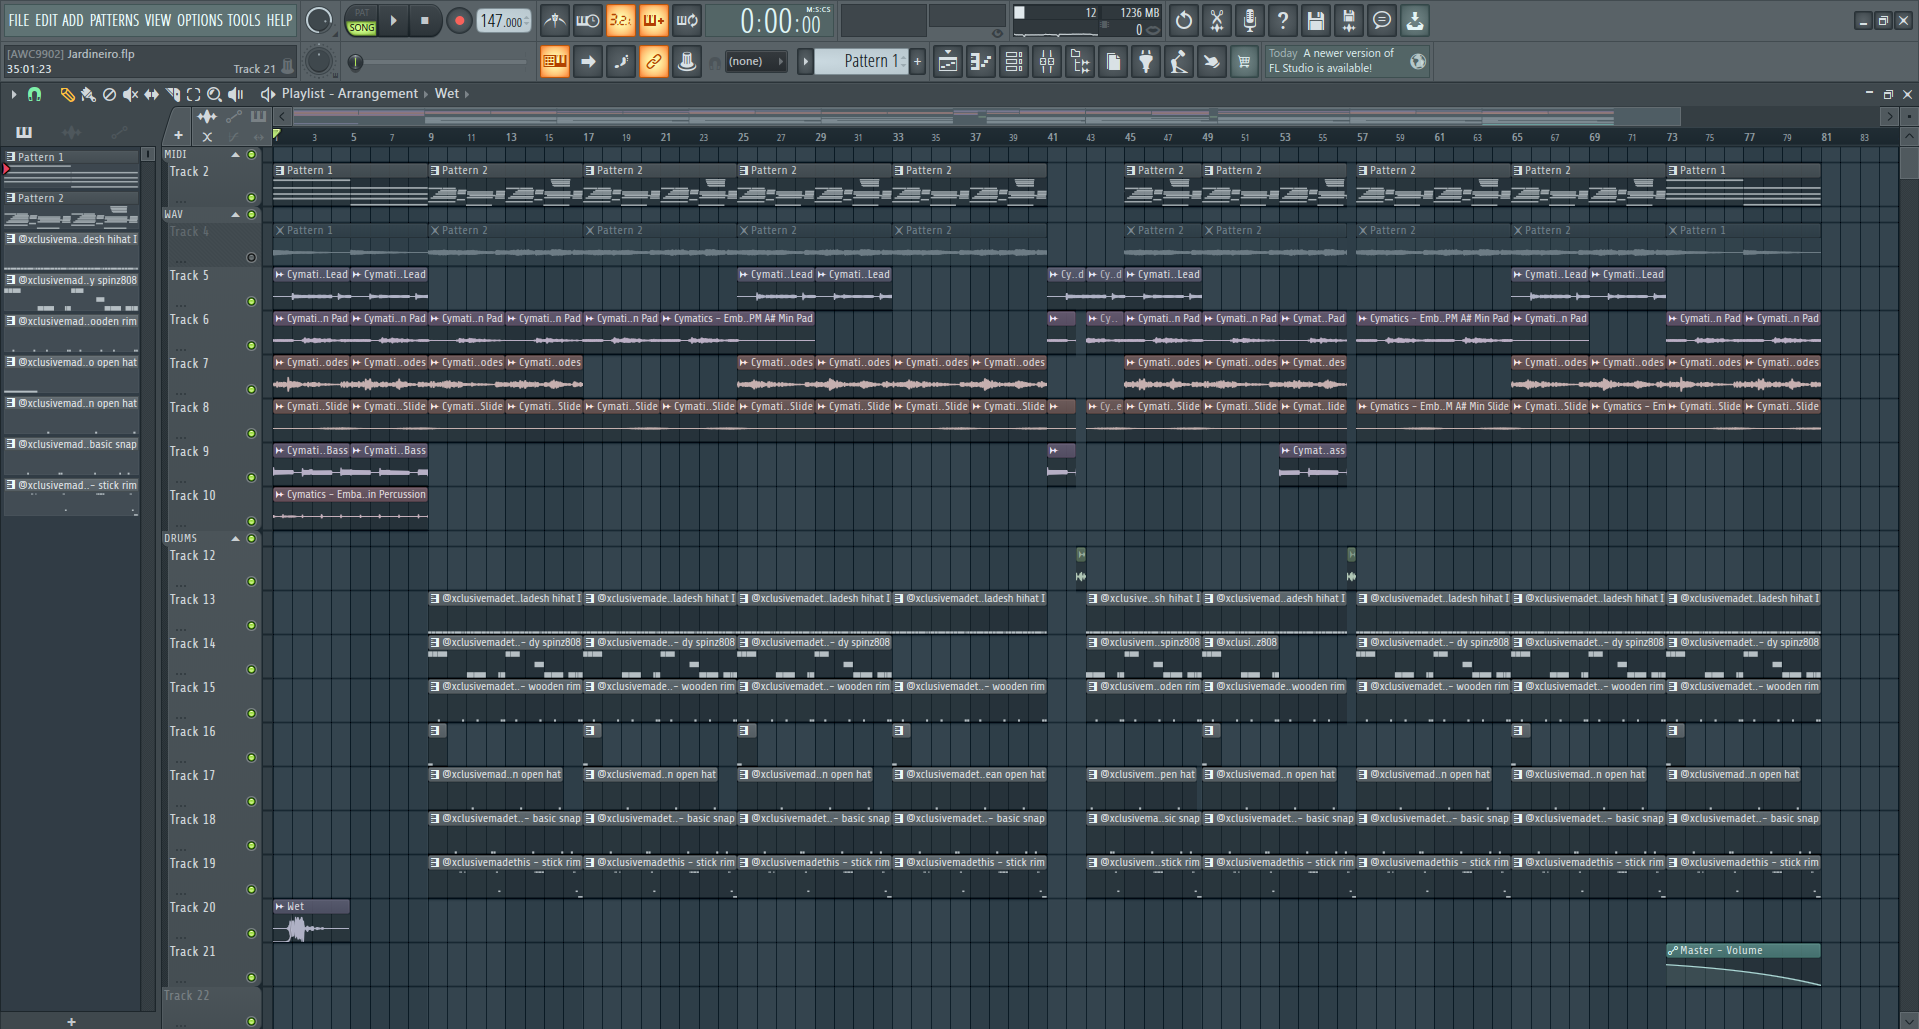Select the playlist Zoom magnifier tool
Image resolution: width=1919 pixels, height=1029 pixels.
[x=214, y=94]
